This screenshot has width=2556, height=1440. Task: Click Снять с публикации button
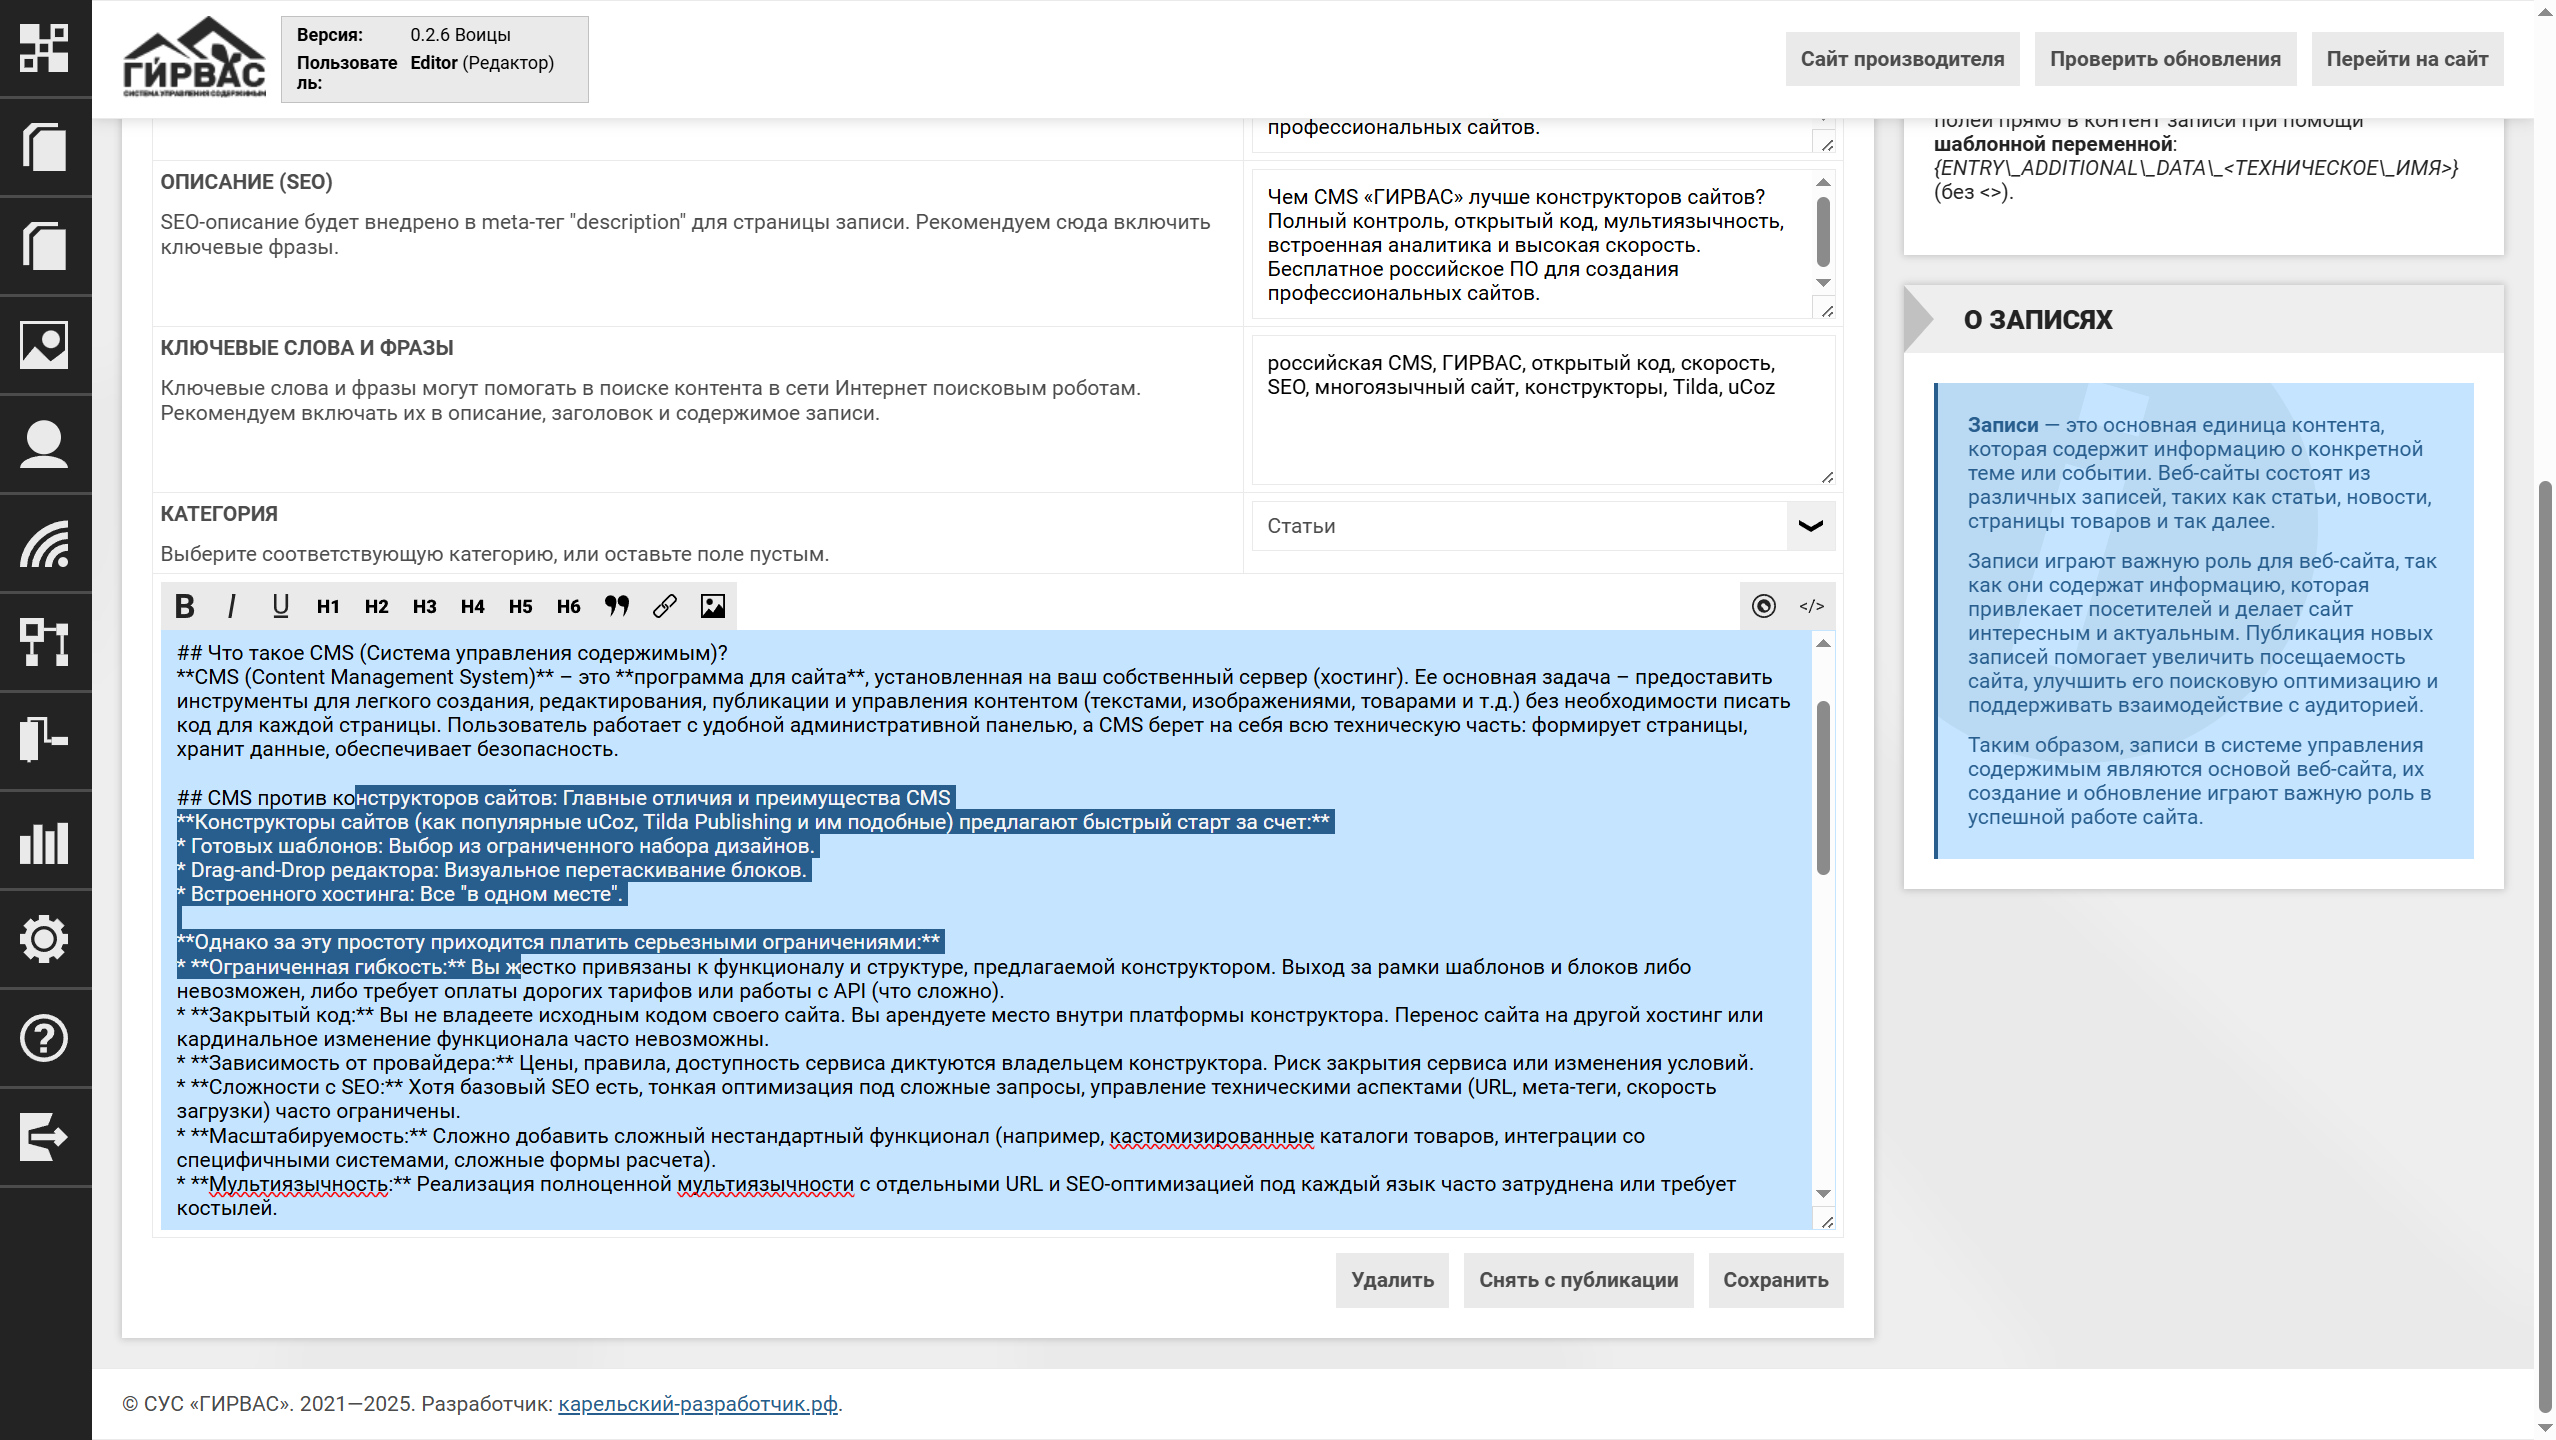[x=1578, y=1280]
